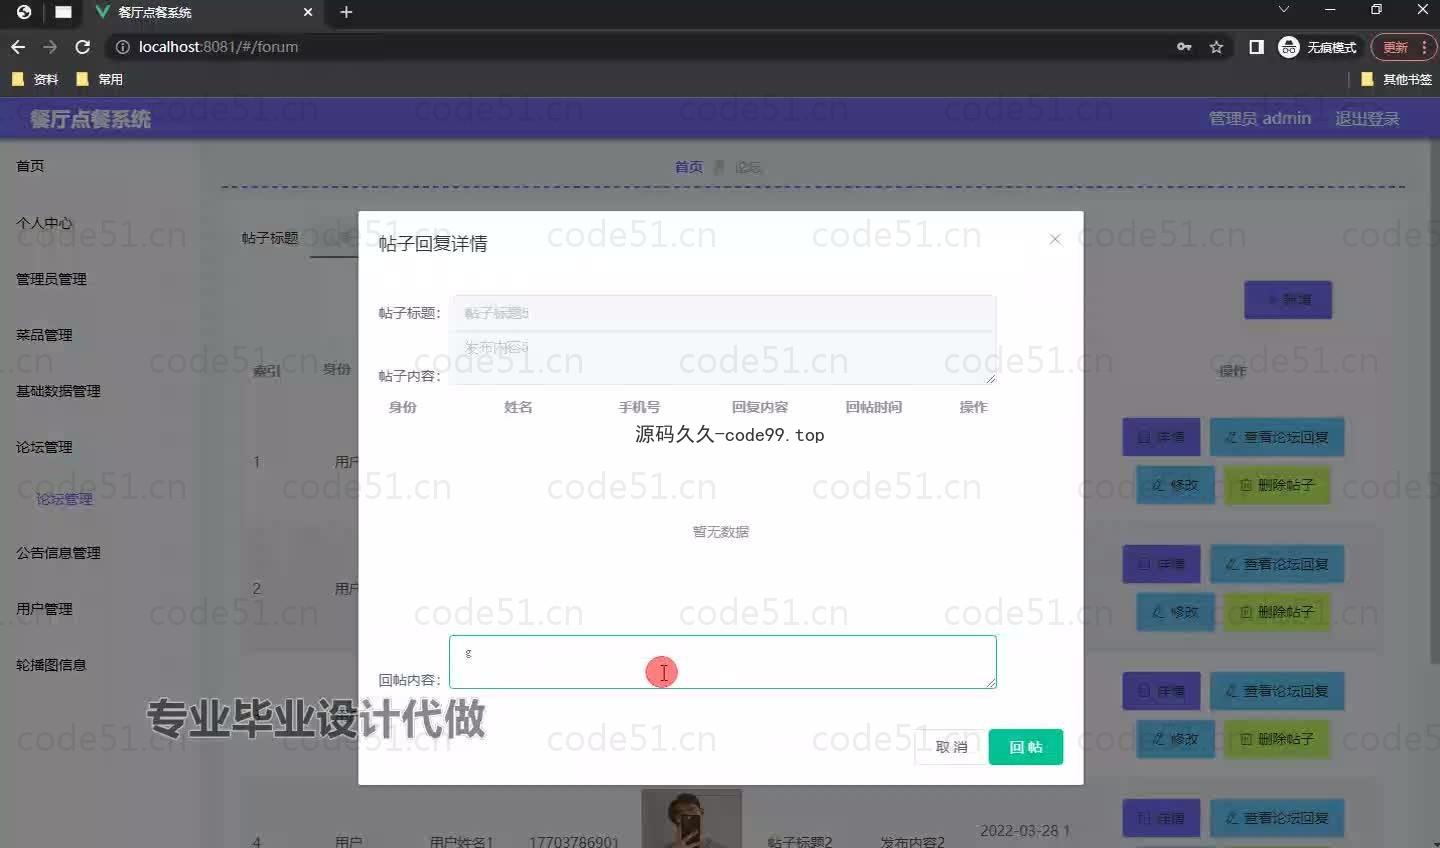
Task: Open a new browser tab
Action: [346, 12]
